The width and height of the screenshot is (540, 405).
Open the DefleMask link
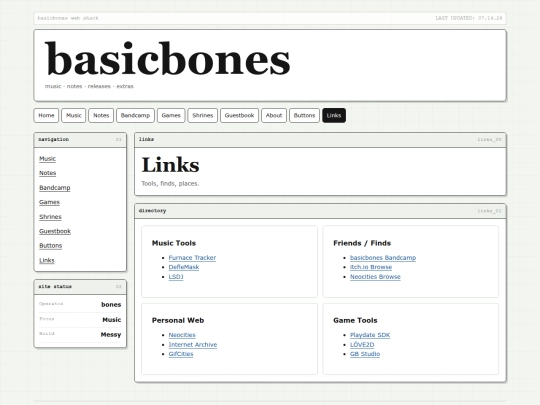coord(184,267)
